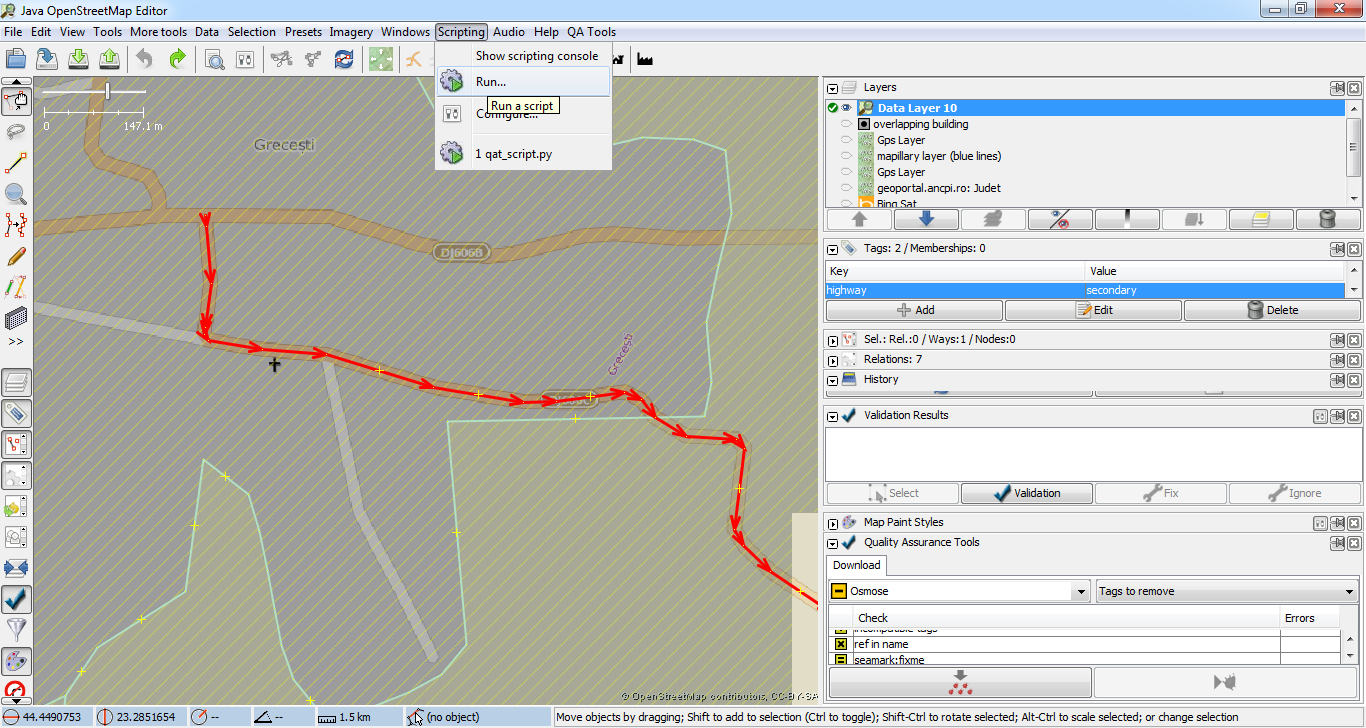Open the Preferences toolbar icon

pyautogui.click(x=245, y=59)
